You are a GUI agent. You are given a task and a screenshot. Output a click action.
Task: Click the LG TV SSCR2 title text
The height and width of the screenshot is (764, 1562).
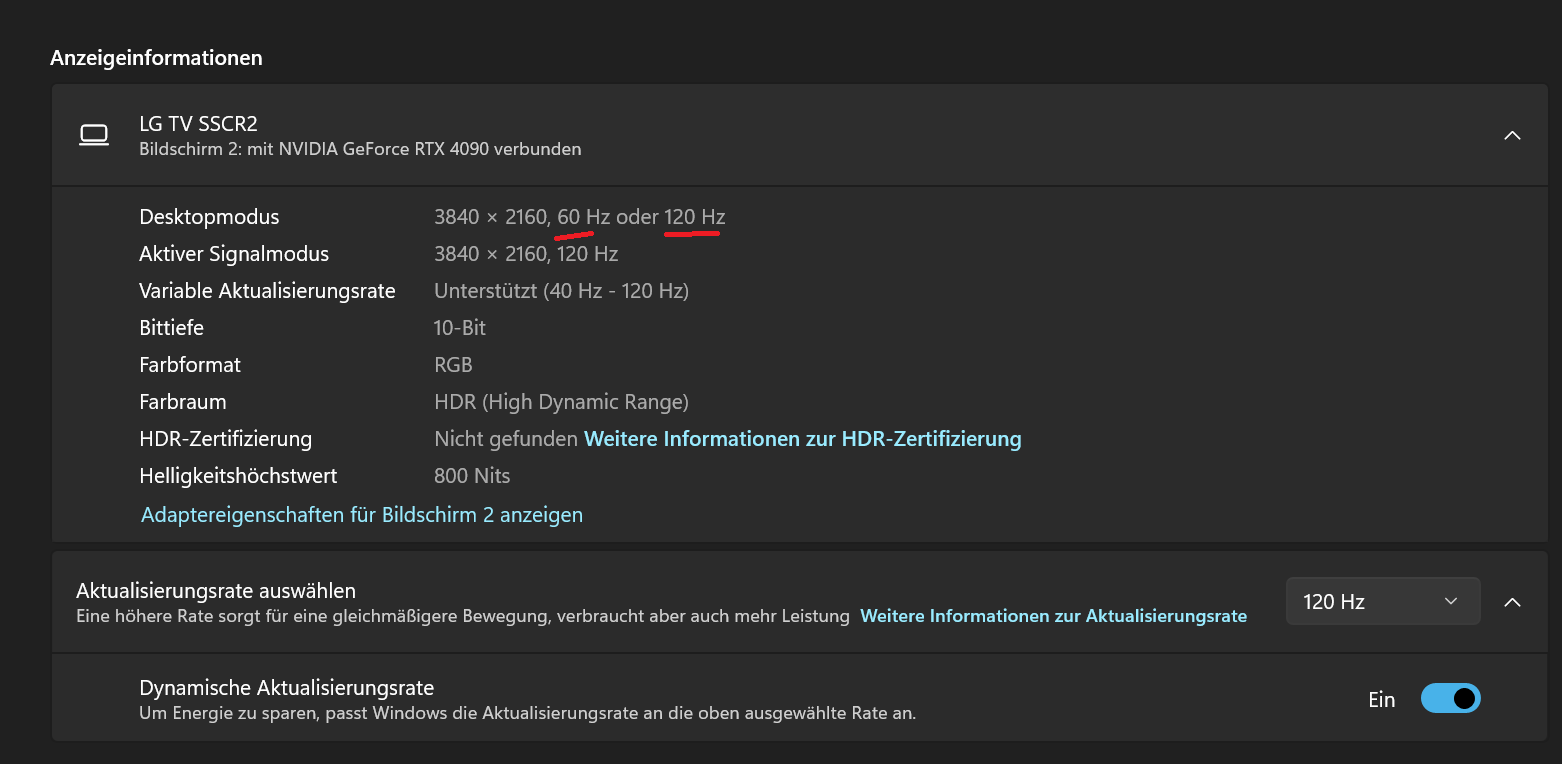[x=198, y=123]
